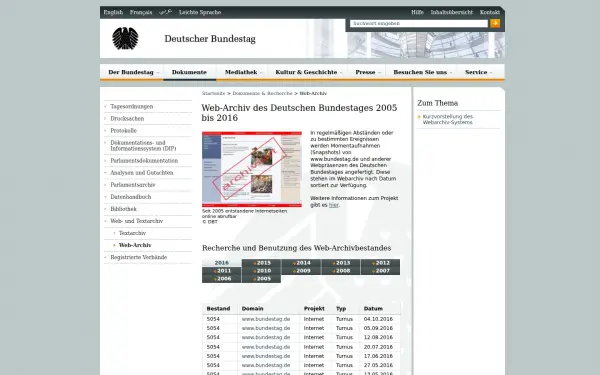Open the Hilfe page

[417, 12]
